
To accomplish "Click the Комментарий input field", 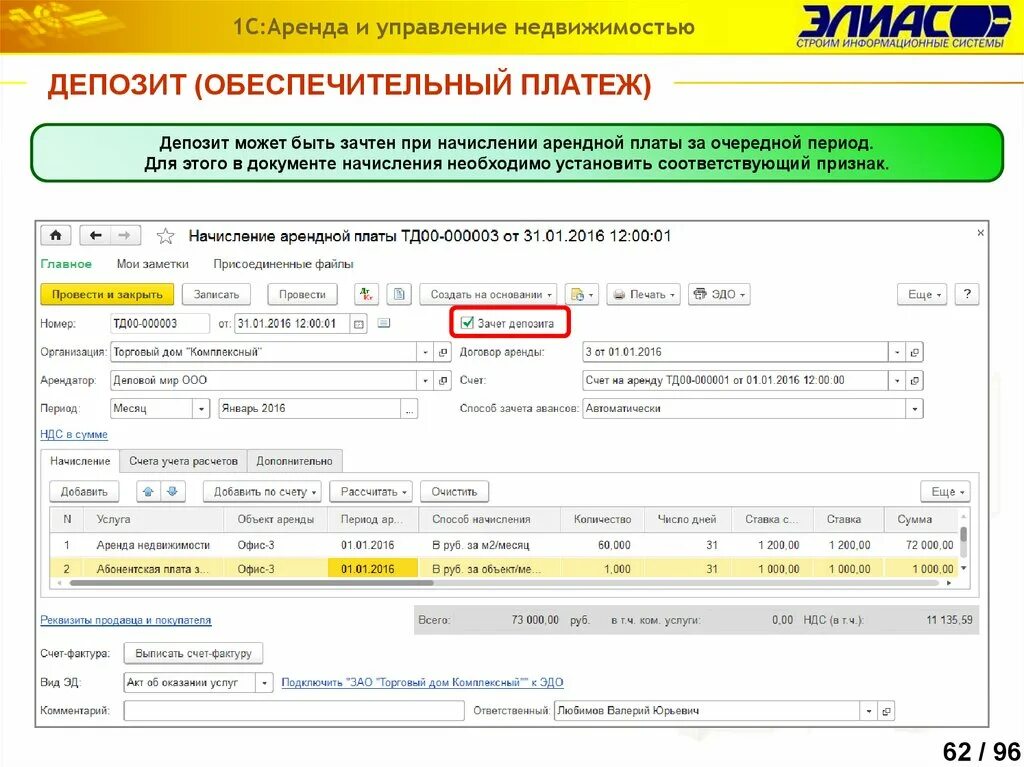I will 294,711.
